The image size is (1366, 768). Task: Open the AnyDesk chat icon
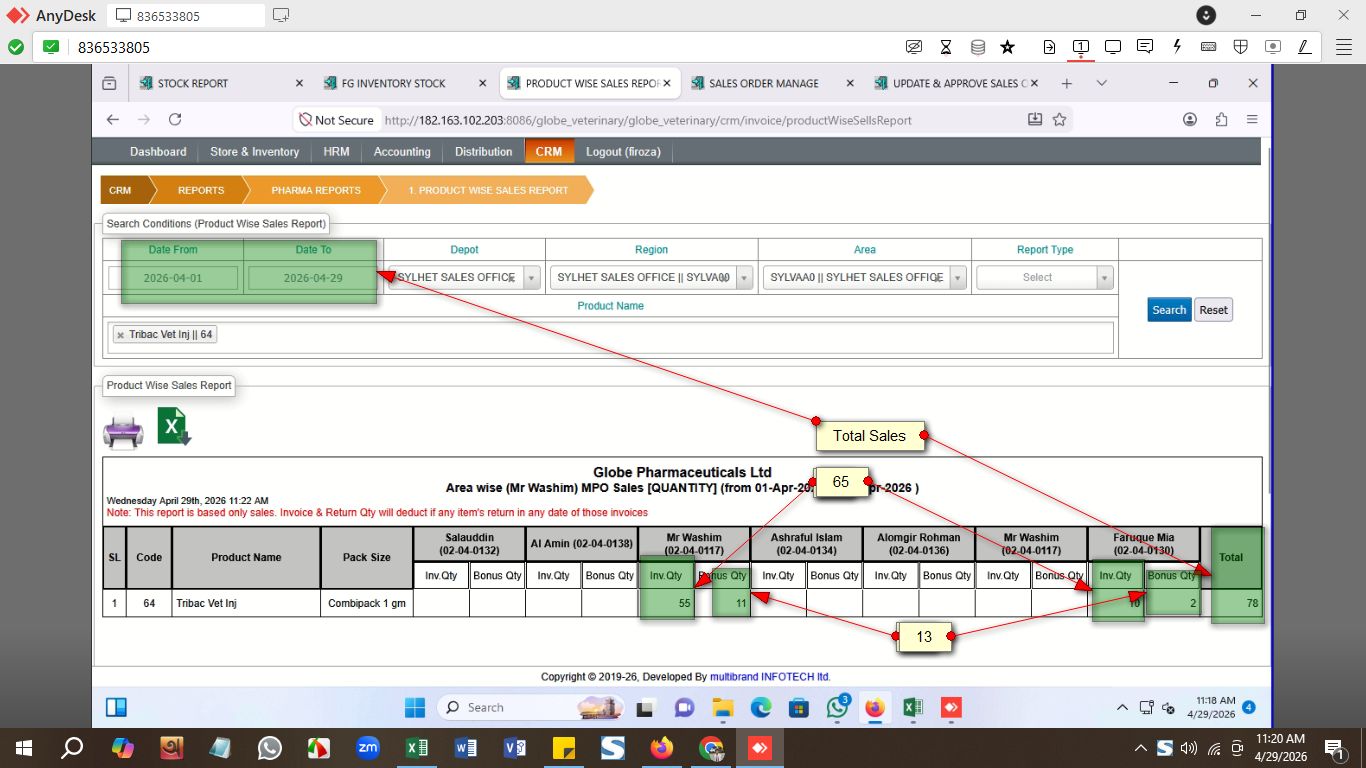1145,47
